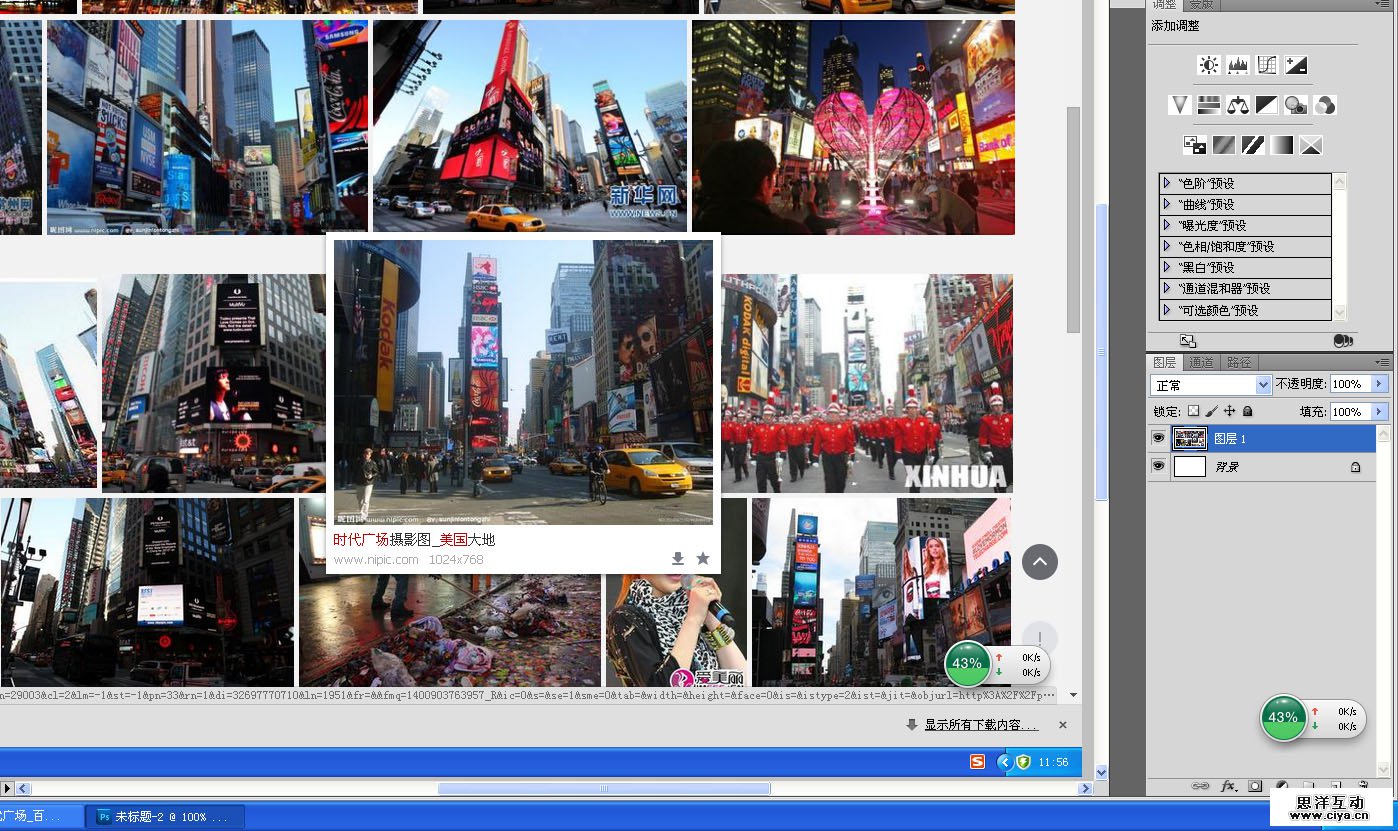
Task: Expand the "黑白" 预设 list
Action: (x=1166, y=267)
